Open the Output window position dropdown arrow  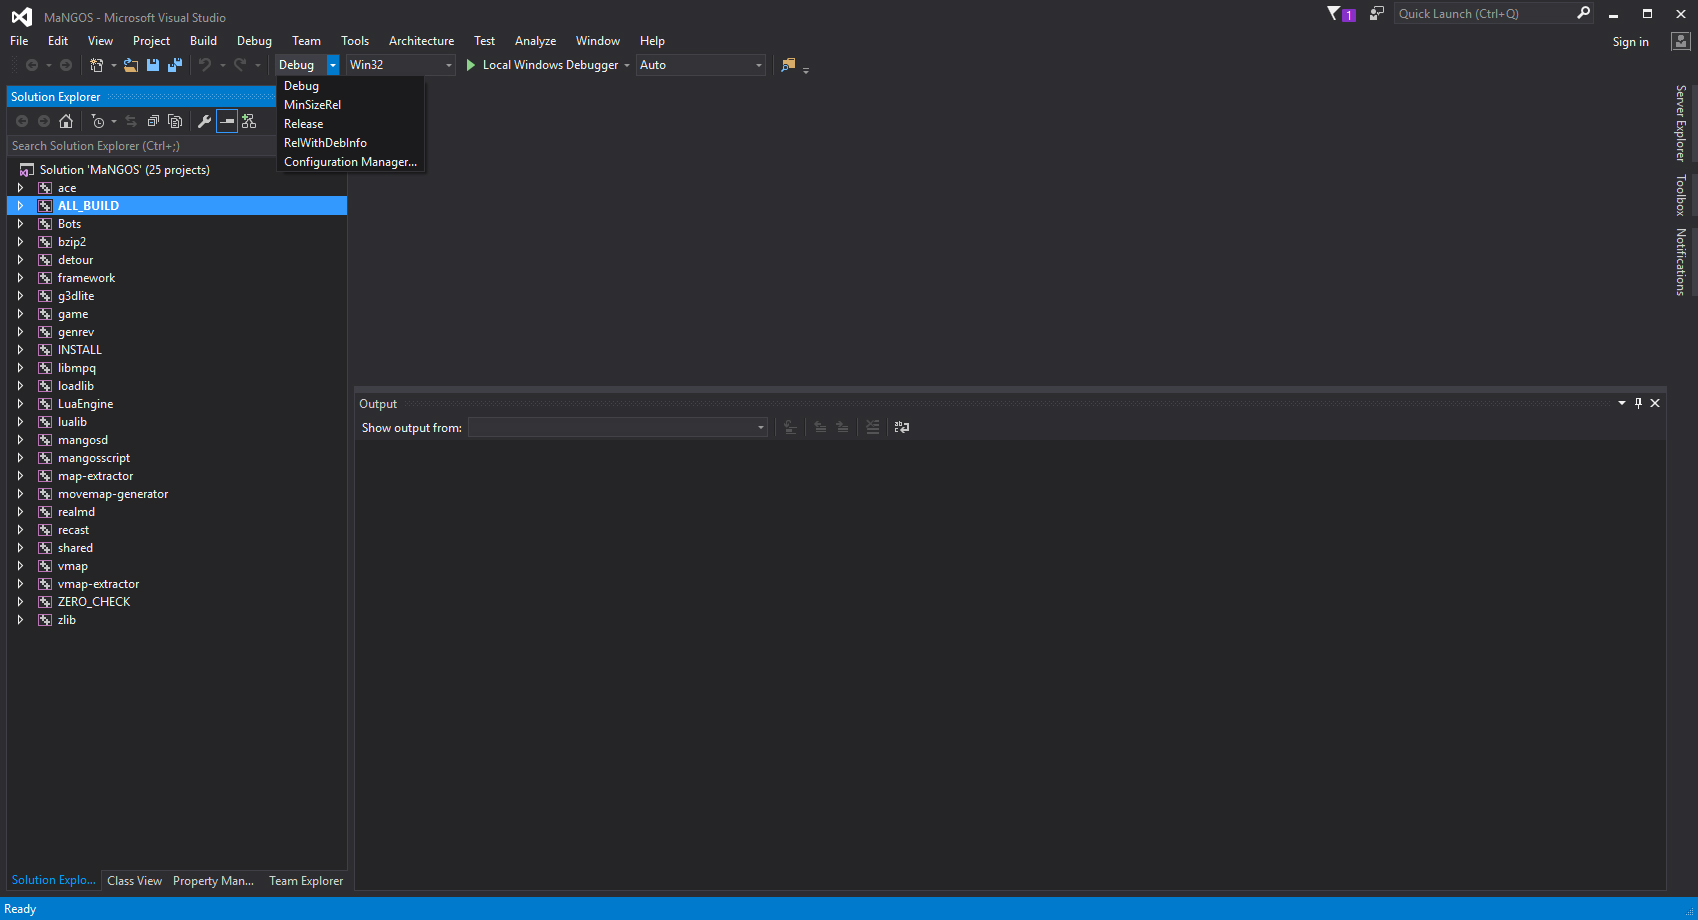coord(1622,403)
